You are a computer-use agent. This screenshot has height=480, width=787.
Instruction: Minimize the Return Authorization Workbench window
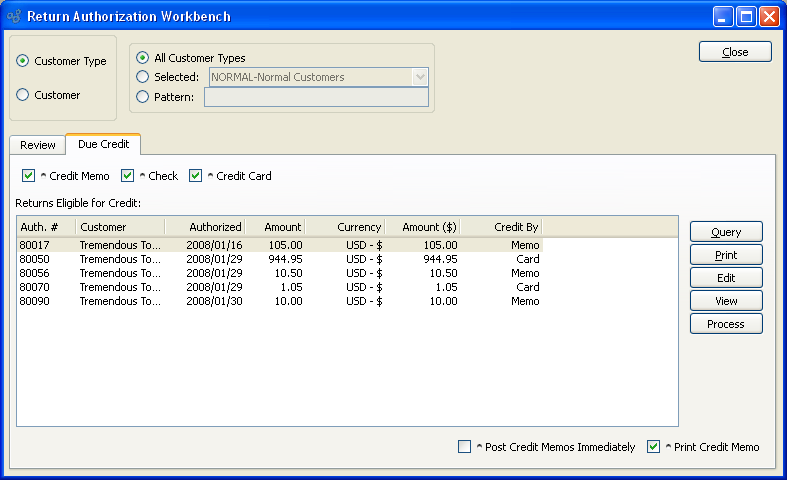[723, 17]
